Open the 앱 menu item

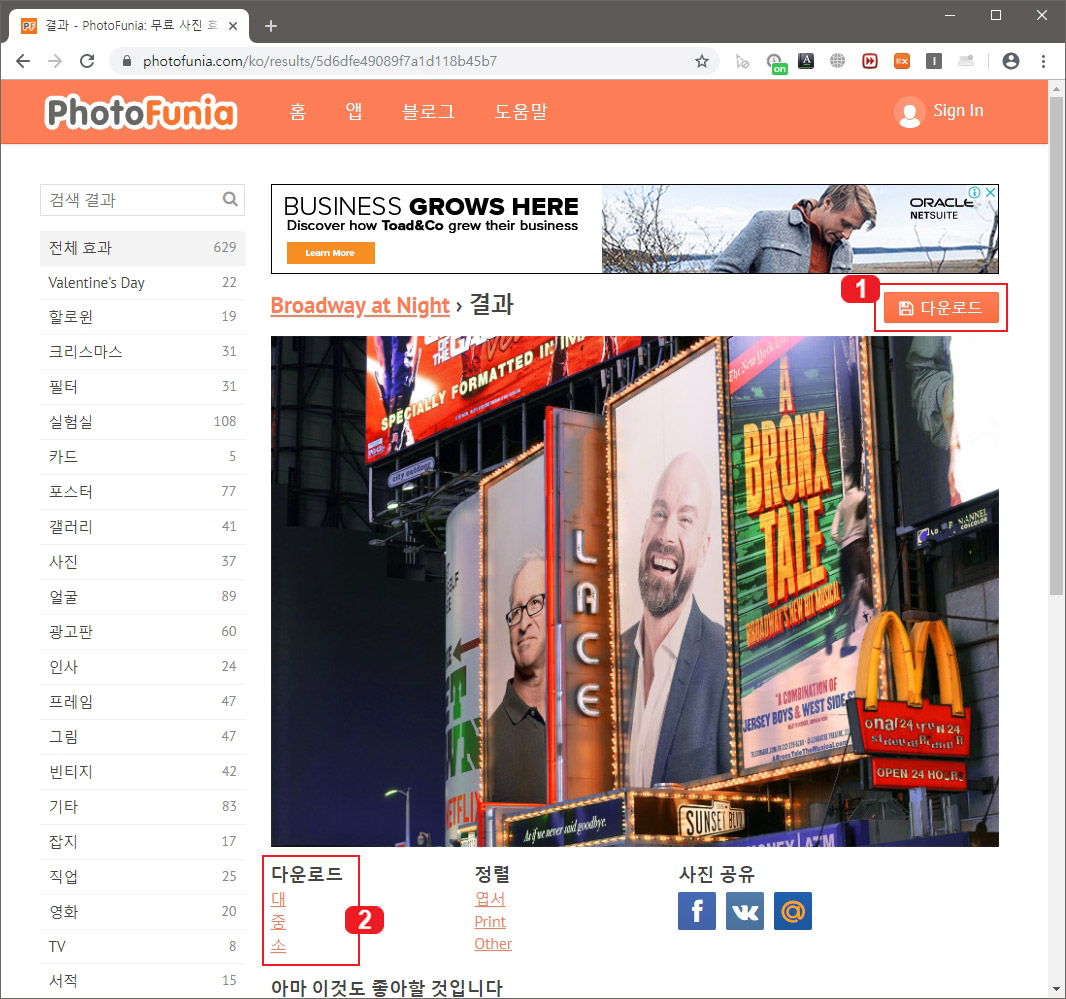tap(354, 112)
